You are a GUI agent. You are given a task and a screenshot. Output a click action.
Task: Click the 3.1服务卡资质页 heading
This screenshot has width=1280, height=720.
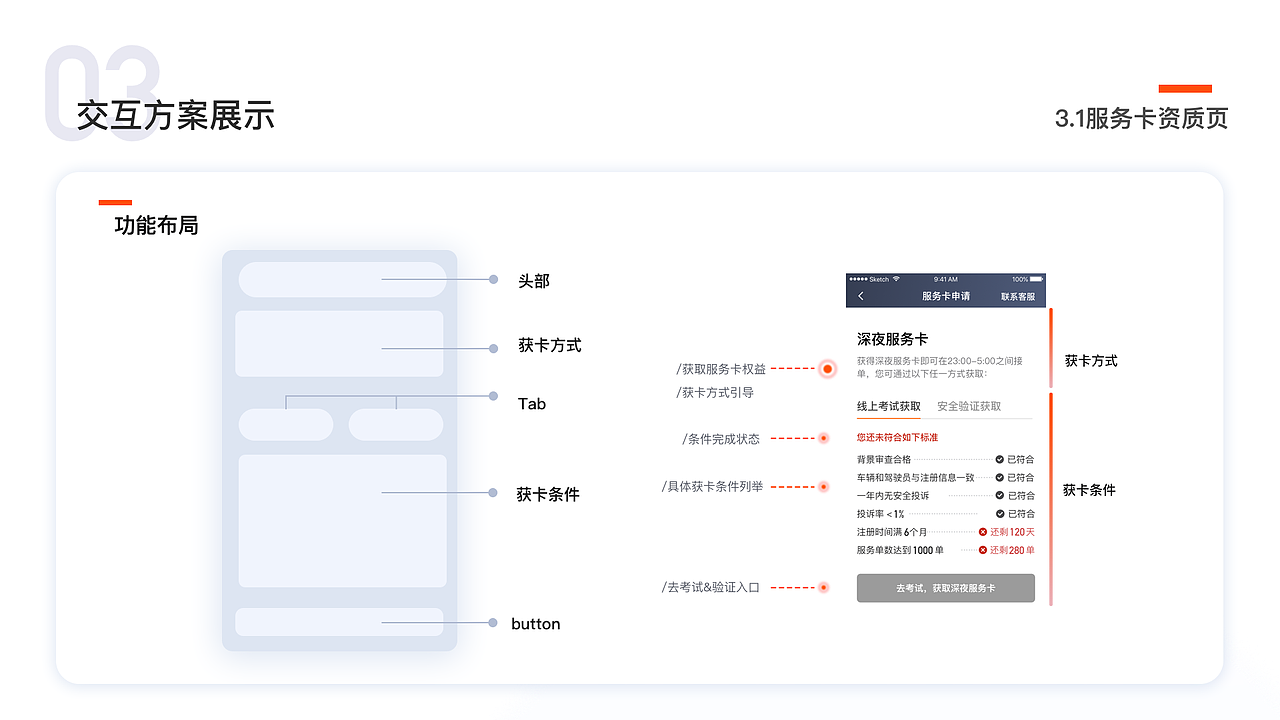1141,119
